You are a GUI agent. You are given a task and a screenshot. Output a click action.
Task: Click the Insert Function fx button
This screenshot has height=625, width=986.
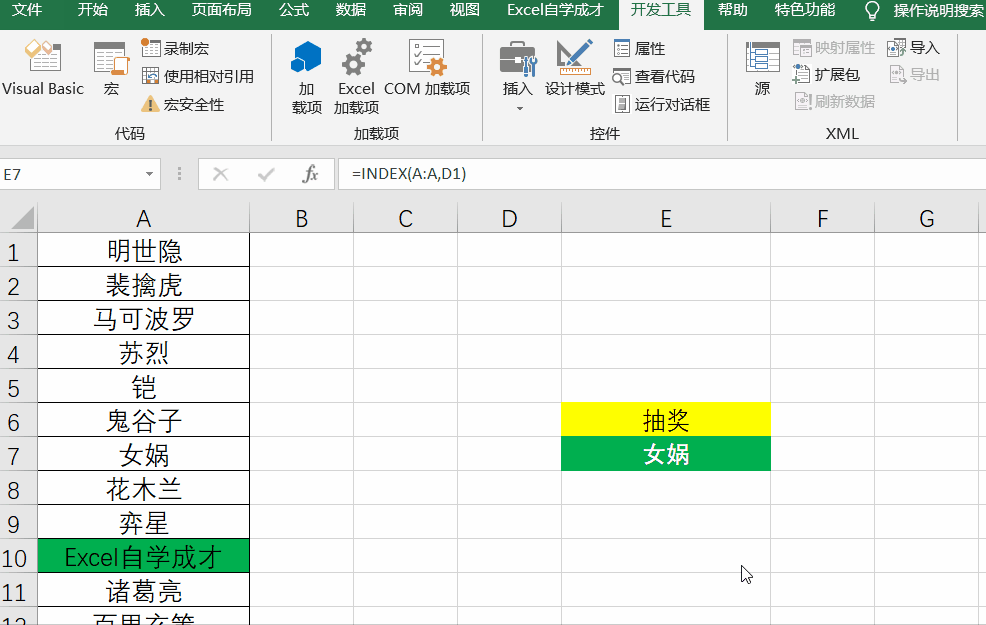pyautogui.click(x=310, y=174)
